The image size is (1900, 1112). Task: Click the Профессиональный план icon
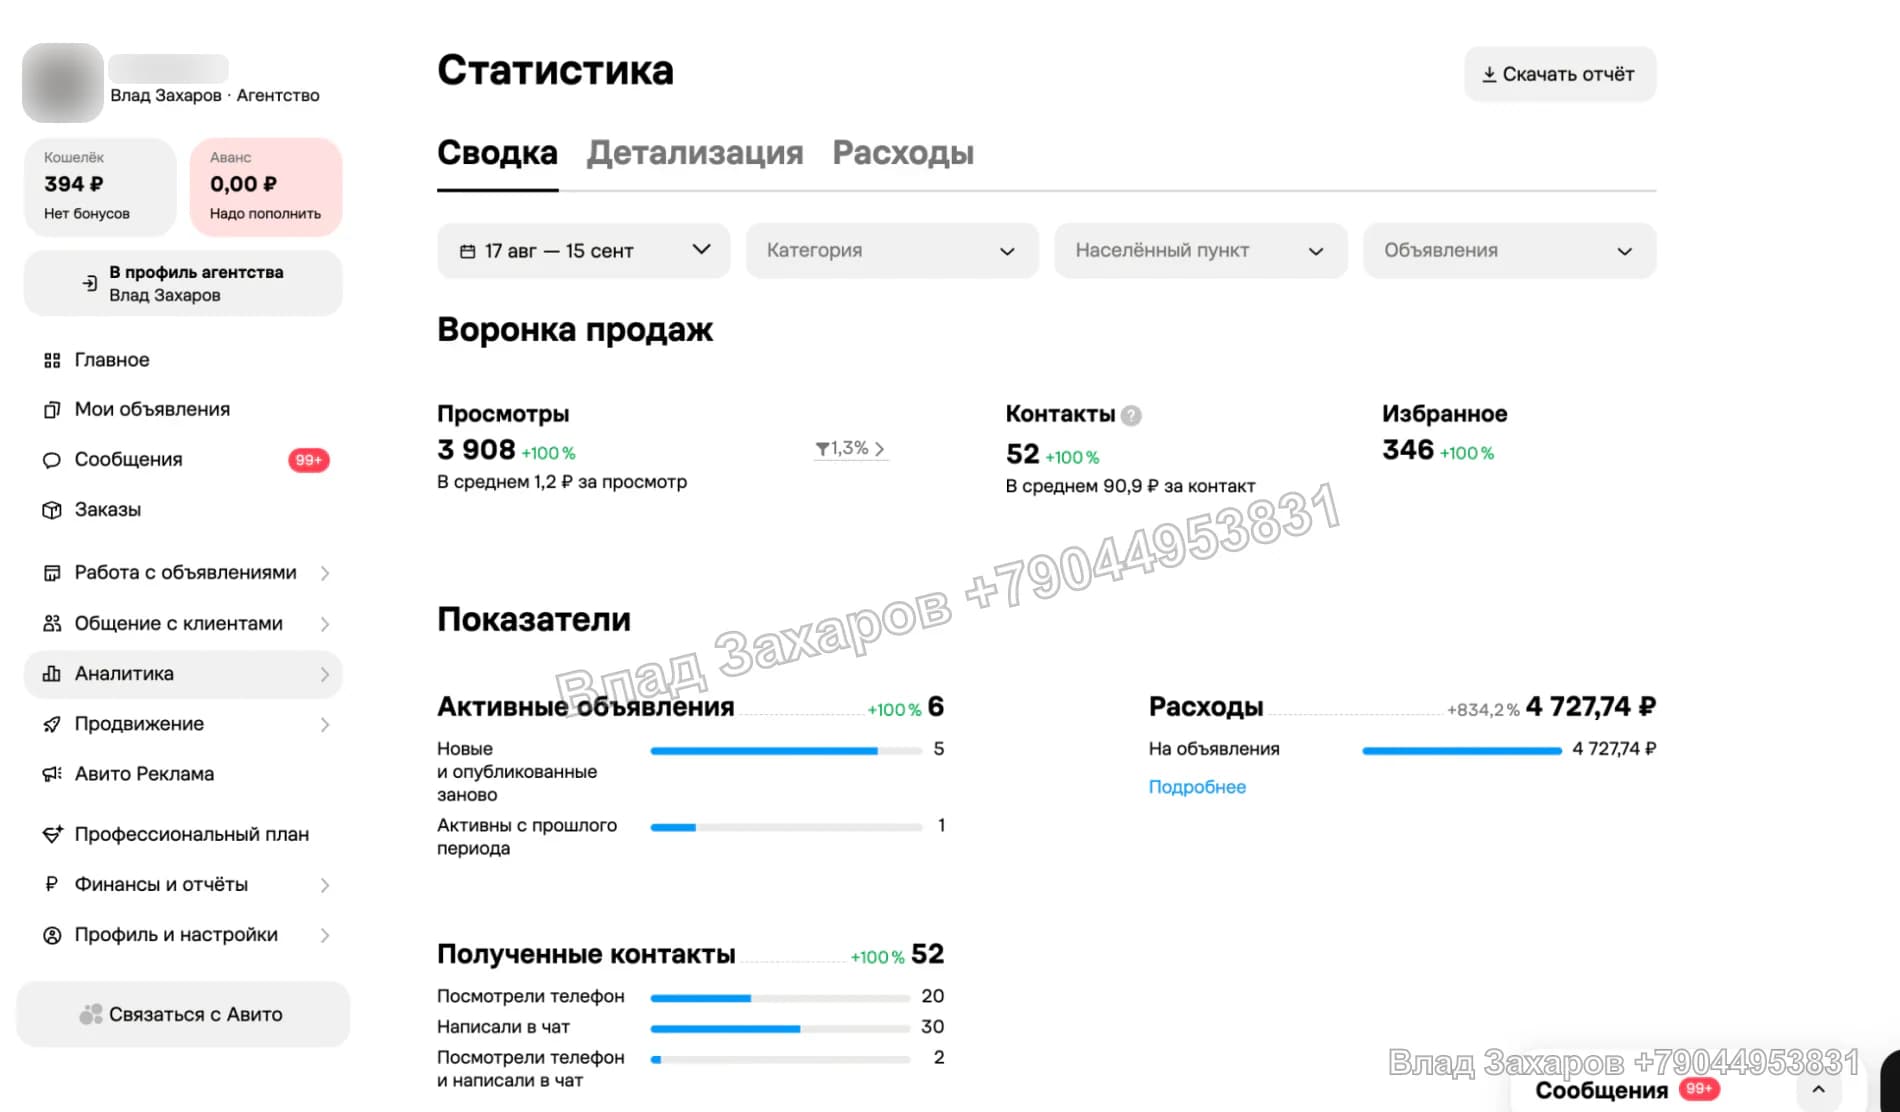[52, 834]
